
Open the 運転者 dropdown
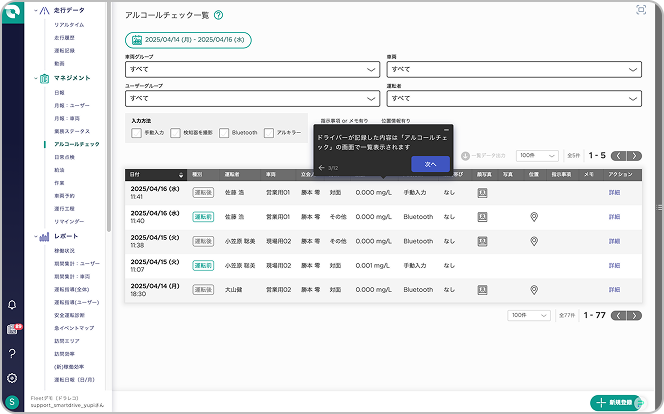click(x=514, y=99)
